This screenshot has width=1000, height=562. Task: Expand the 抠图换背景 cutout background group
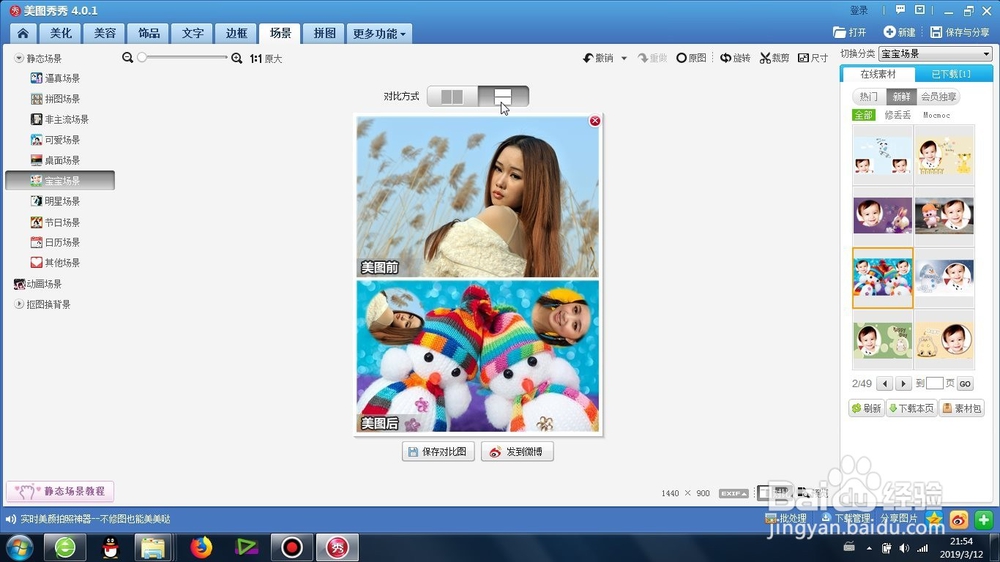click(19, 304)
